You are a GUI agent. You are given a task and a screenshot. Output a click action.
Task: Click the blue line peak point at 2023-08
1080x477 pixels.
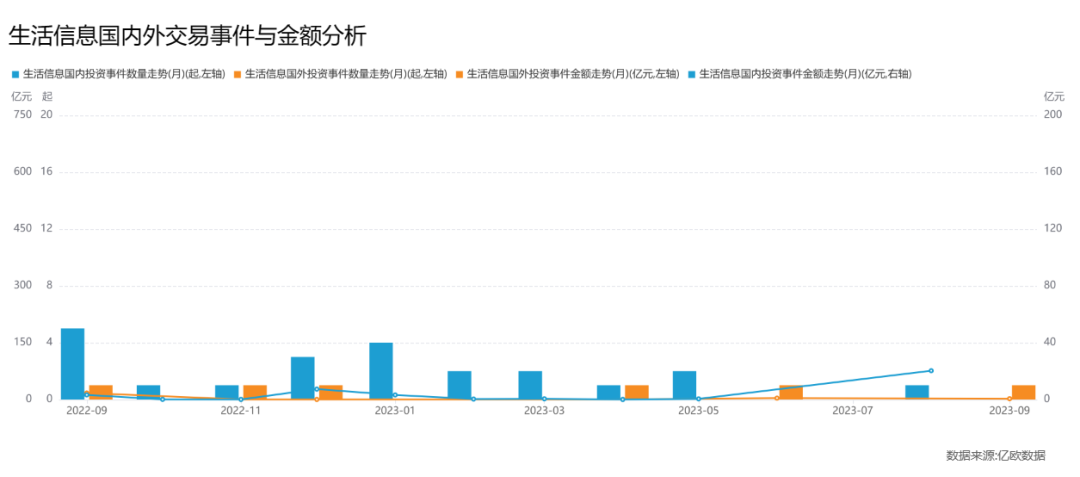(x=931, y=371)
